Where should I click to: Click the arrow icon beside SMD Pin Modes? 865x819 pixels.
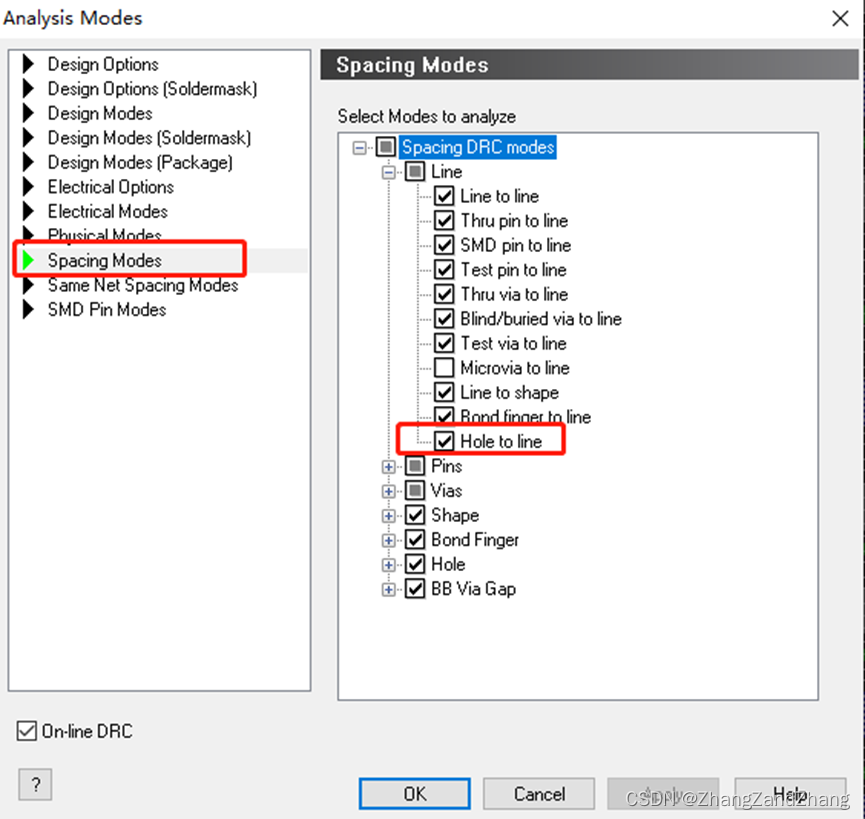[28, 310]
